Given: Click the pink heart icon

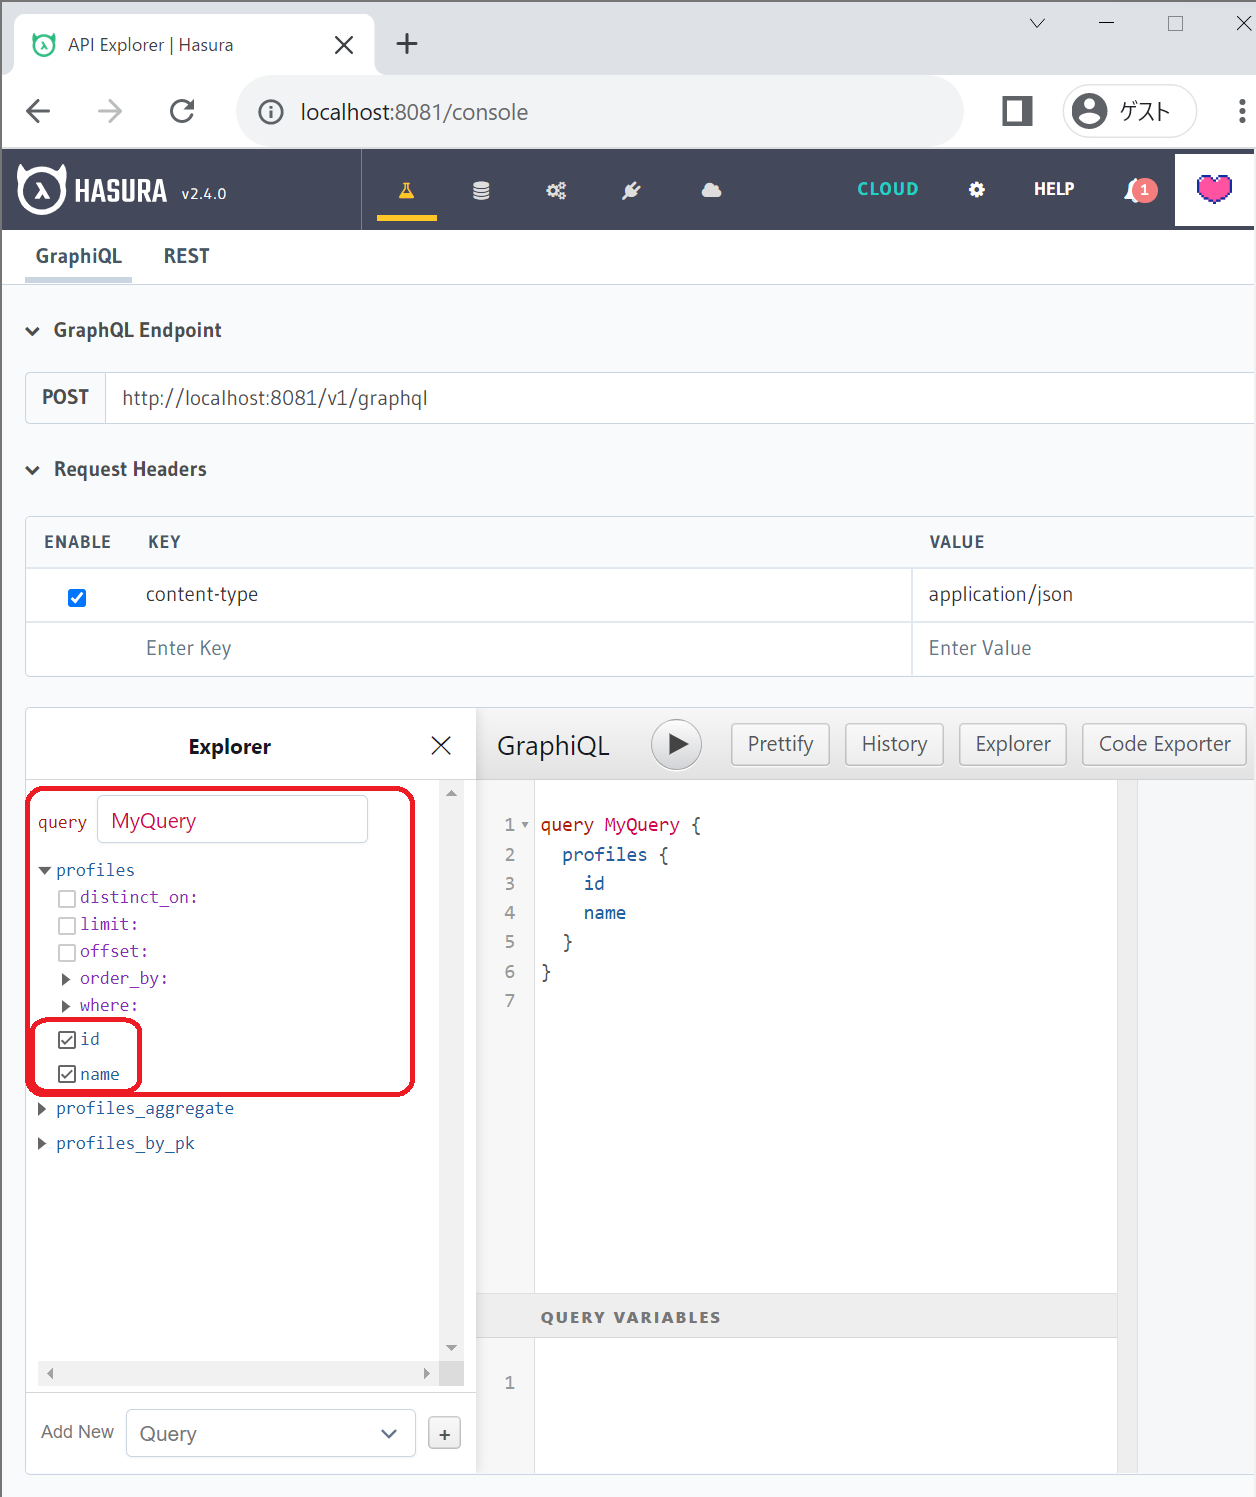Looking at the screenshot, I should click(x=1214, y=189).
